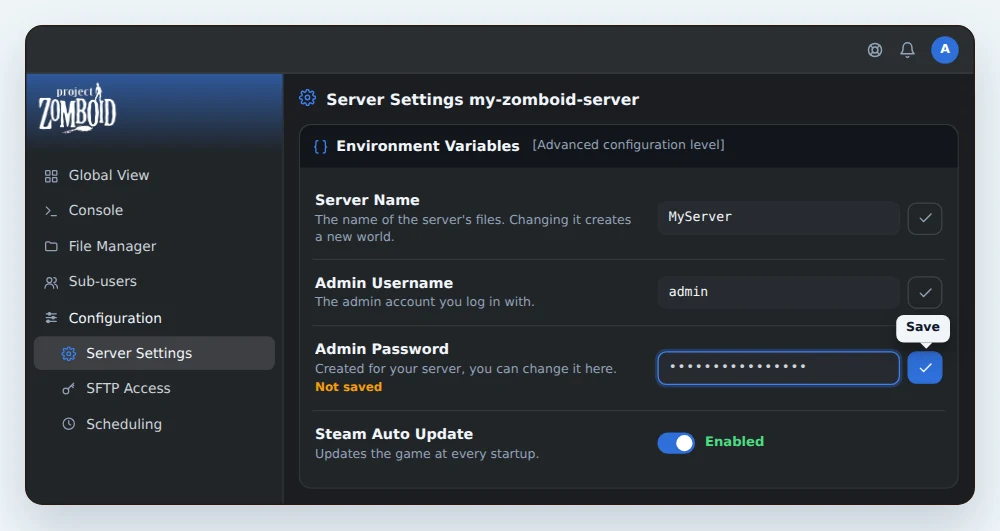This screenshot has width=1000, height=531.
Task: Click the File Manager folder icon
Action: coord(51,246)
